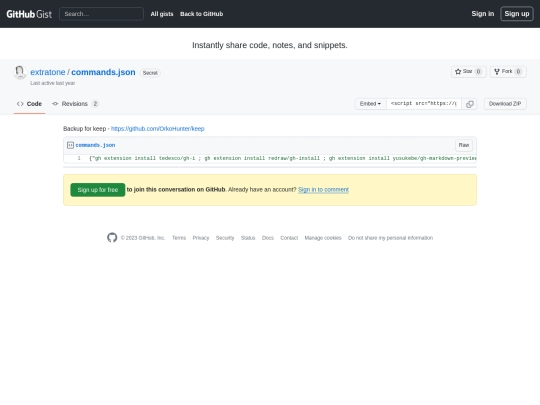Open the OrkoHunter/keep repository link
This screenshot has height=405, width=540.
(157, 129)
